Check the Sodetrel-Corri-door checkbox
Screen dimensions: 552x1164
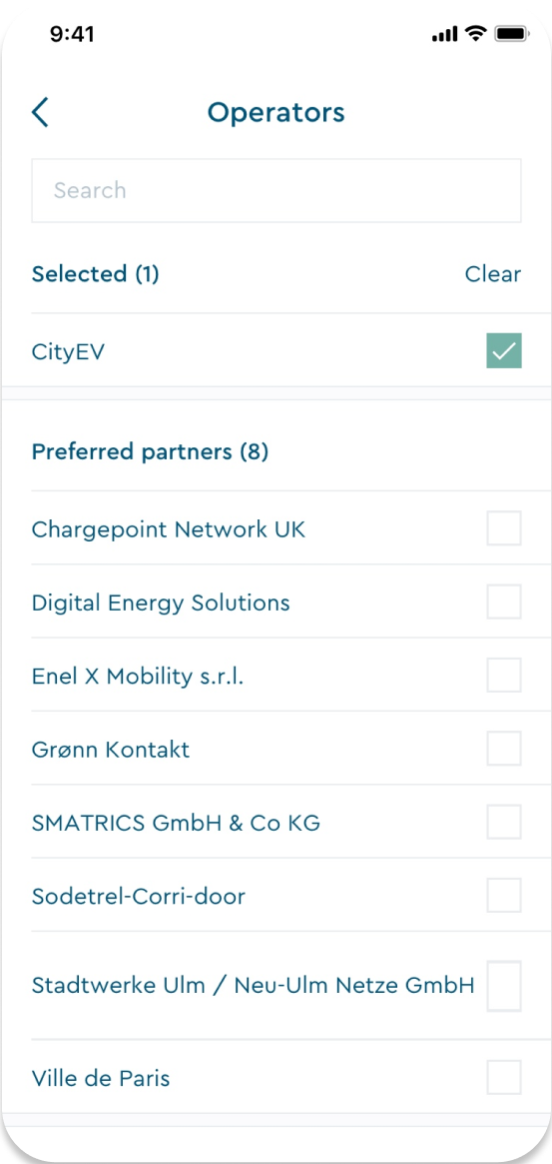[504, 895]
